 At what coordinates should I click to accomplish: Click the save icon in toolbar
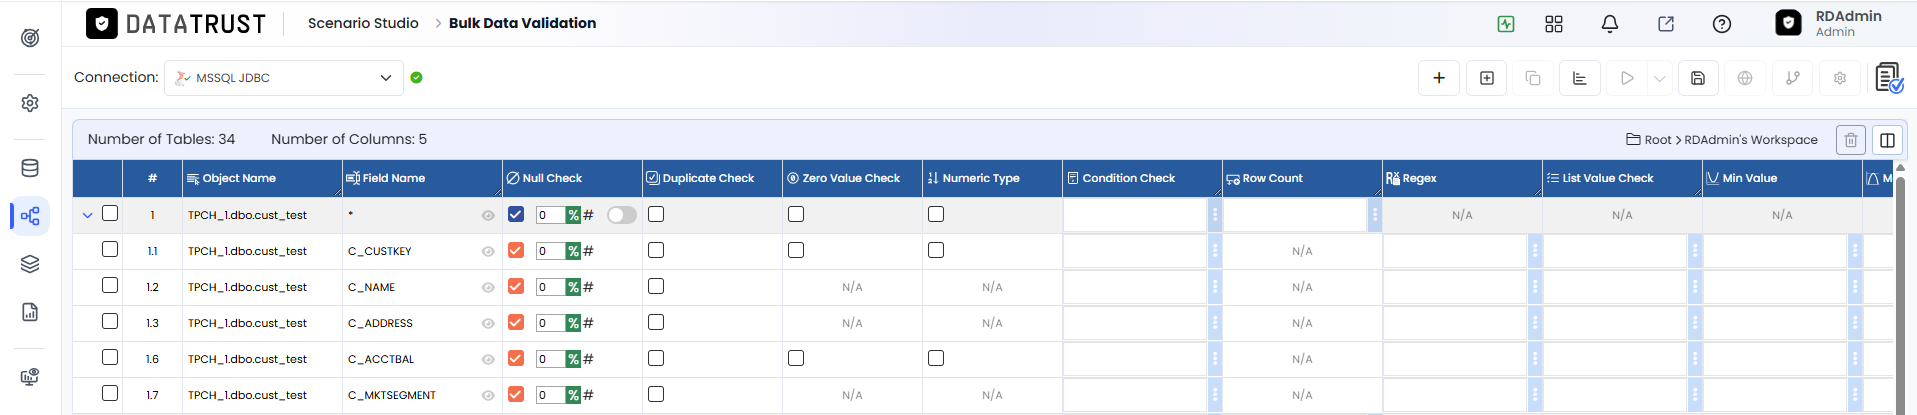(1697, 78)
